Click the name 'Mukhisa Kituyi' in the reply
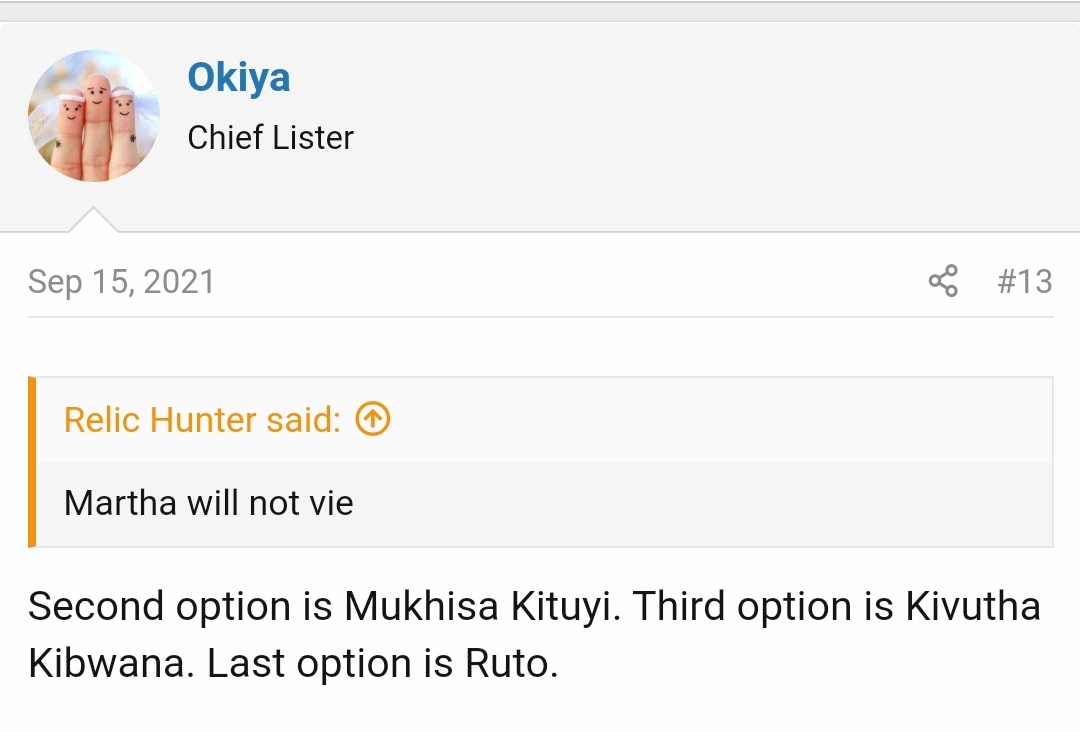The image size is (1080, 732). pos(479,607)
